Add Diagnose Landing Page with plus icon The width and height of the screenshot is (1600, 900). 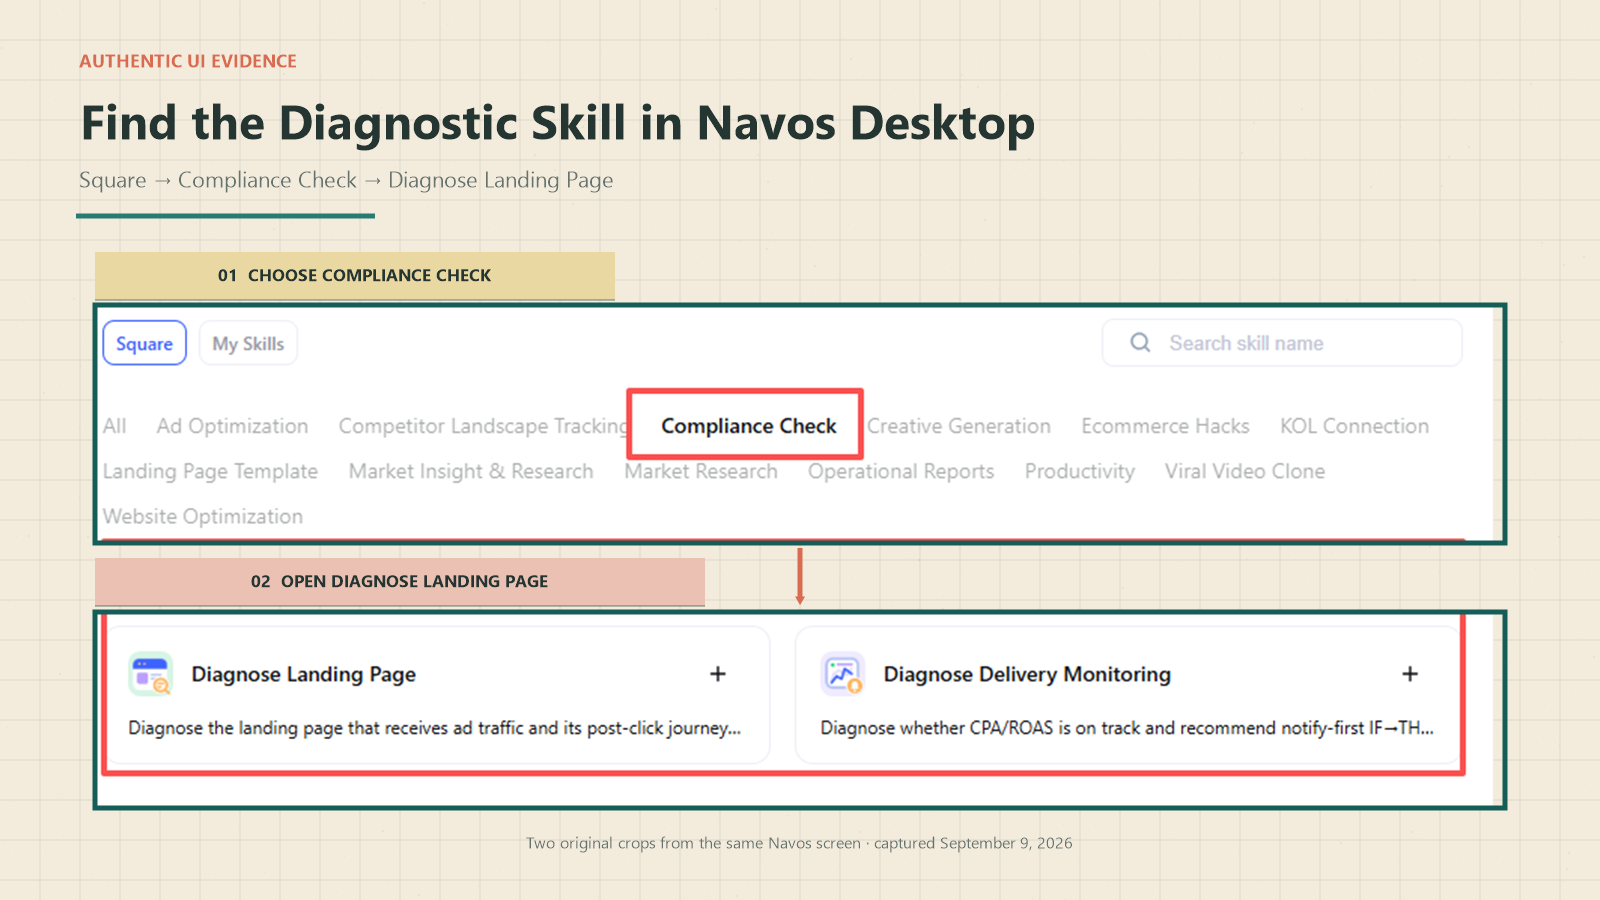(x=718, y=674)
